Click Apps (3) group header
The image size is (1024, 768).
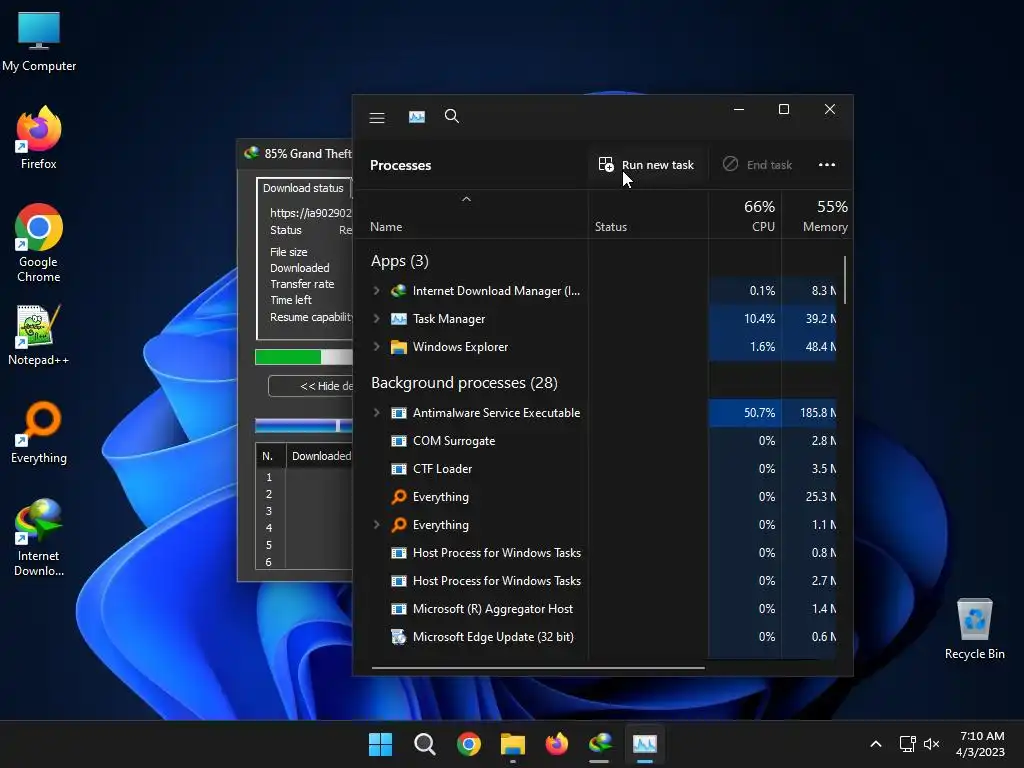pos(400,261)
